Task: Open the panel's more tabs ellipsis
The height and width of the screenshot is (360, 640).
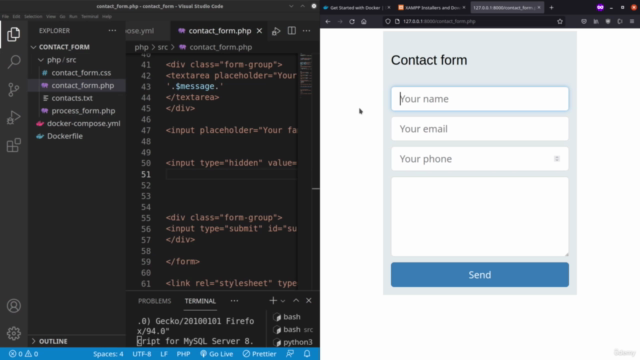Action: point(234,301)
